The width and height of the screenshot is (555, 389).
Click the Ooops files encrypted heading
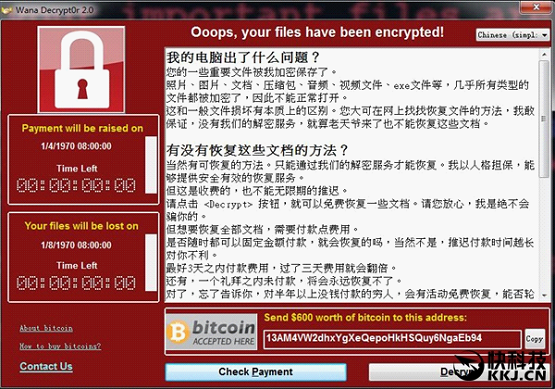pos(317,32)
